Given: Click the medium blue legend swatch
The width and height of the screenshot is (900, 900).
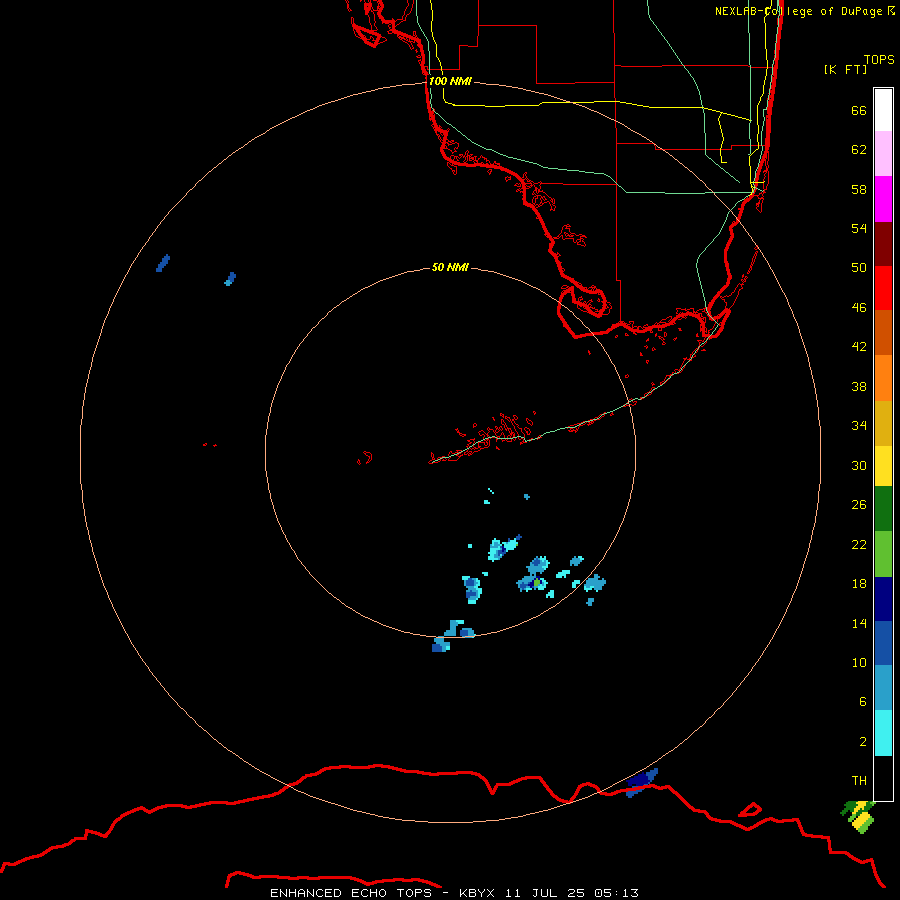Looking at the screenshot, I should [x=883, y=643].
